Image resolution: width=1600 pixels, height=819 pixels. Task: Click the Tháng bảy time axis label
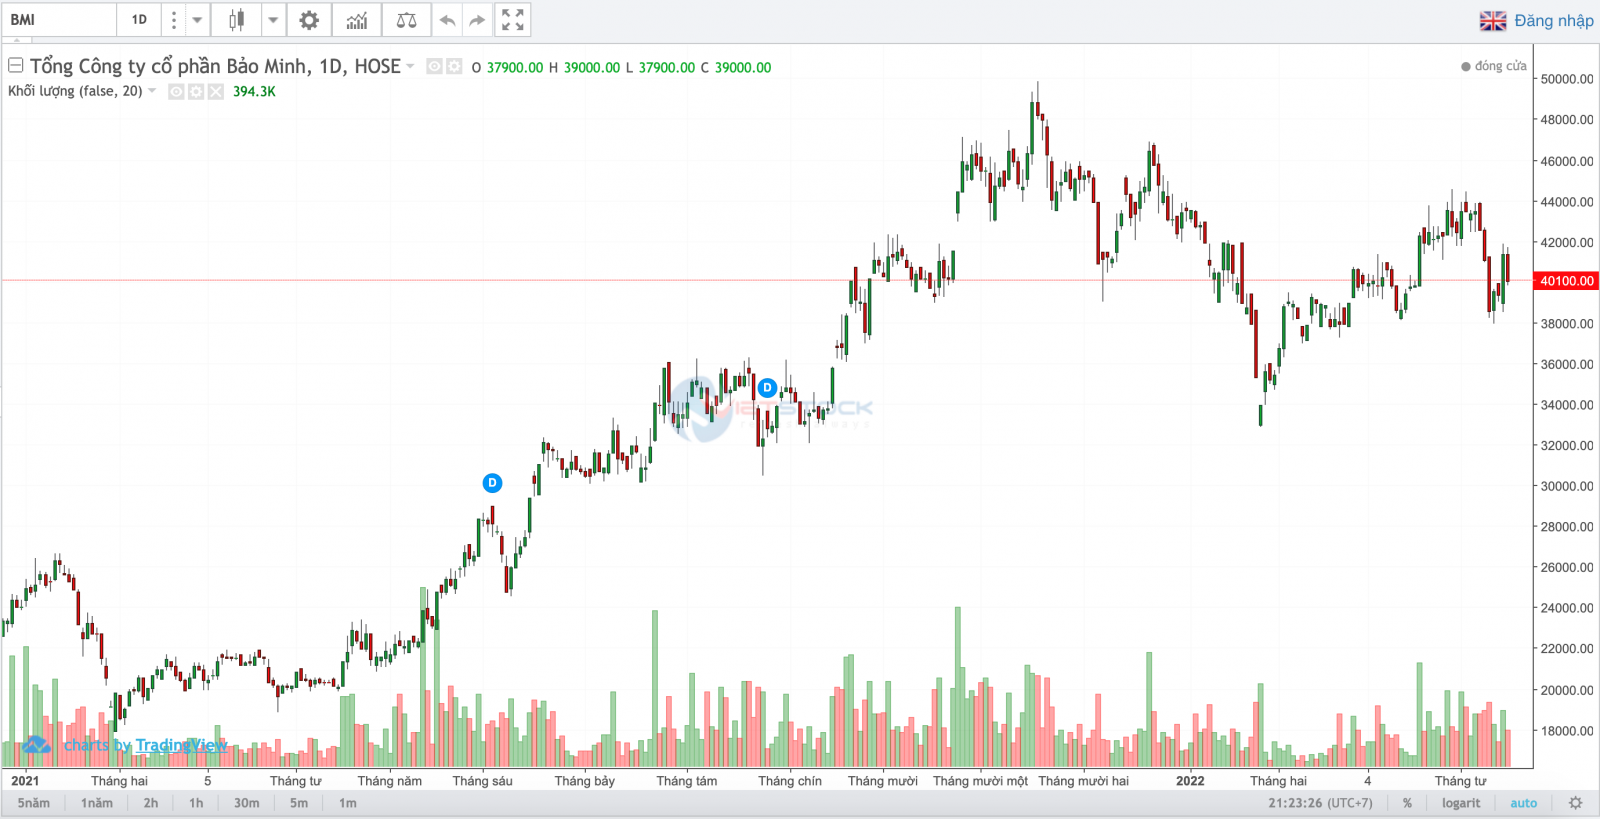pyautogui.click(x=585, y=781)
